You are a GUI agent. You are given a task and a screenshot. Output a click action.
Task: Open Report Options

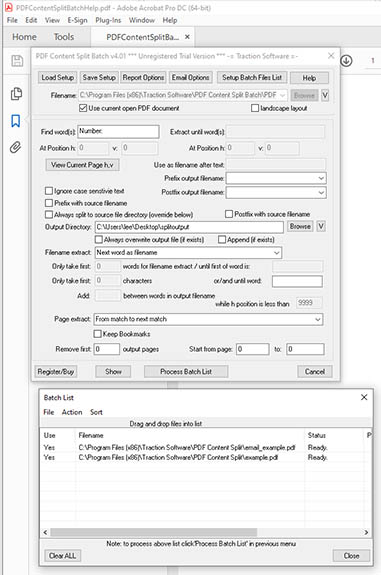pyautogui.click(x=143, y=77)
